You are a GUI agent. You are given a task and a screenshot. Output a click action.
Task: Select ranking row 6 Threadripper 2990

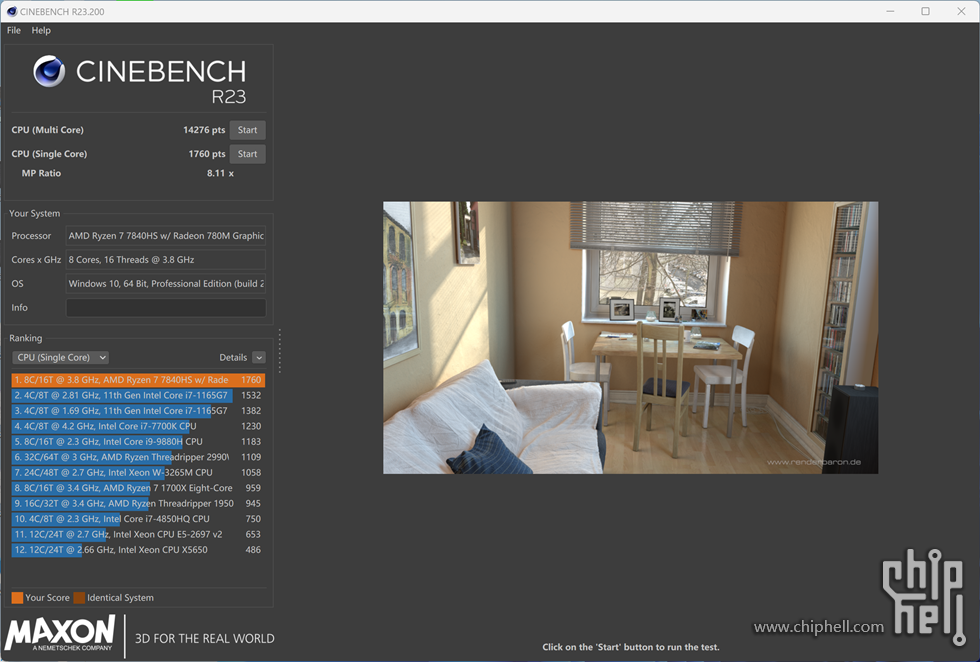click(x=138, y=457)
